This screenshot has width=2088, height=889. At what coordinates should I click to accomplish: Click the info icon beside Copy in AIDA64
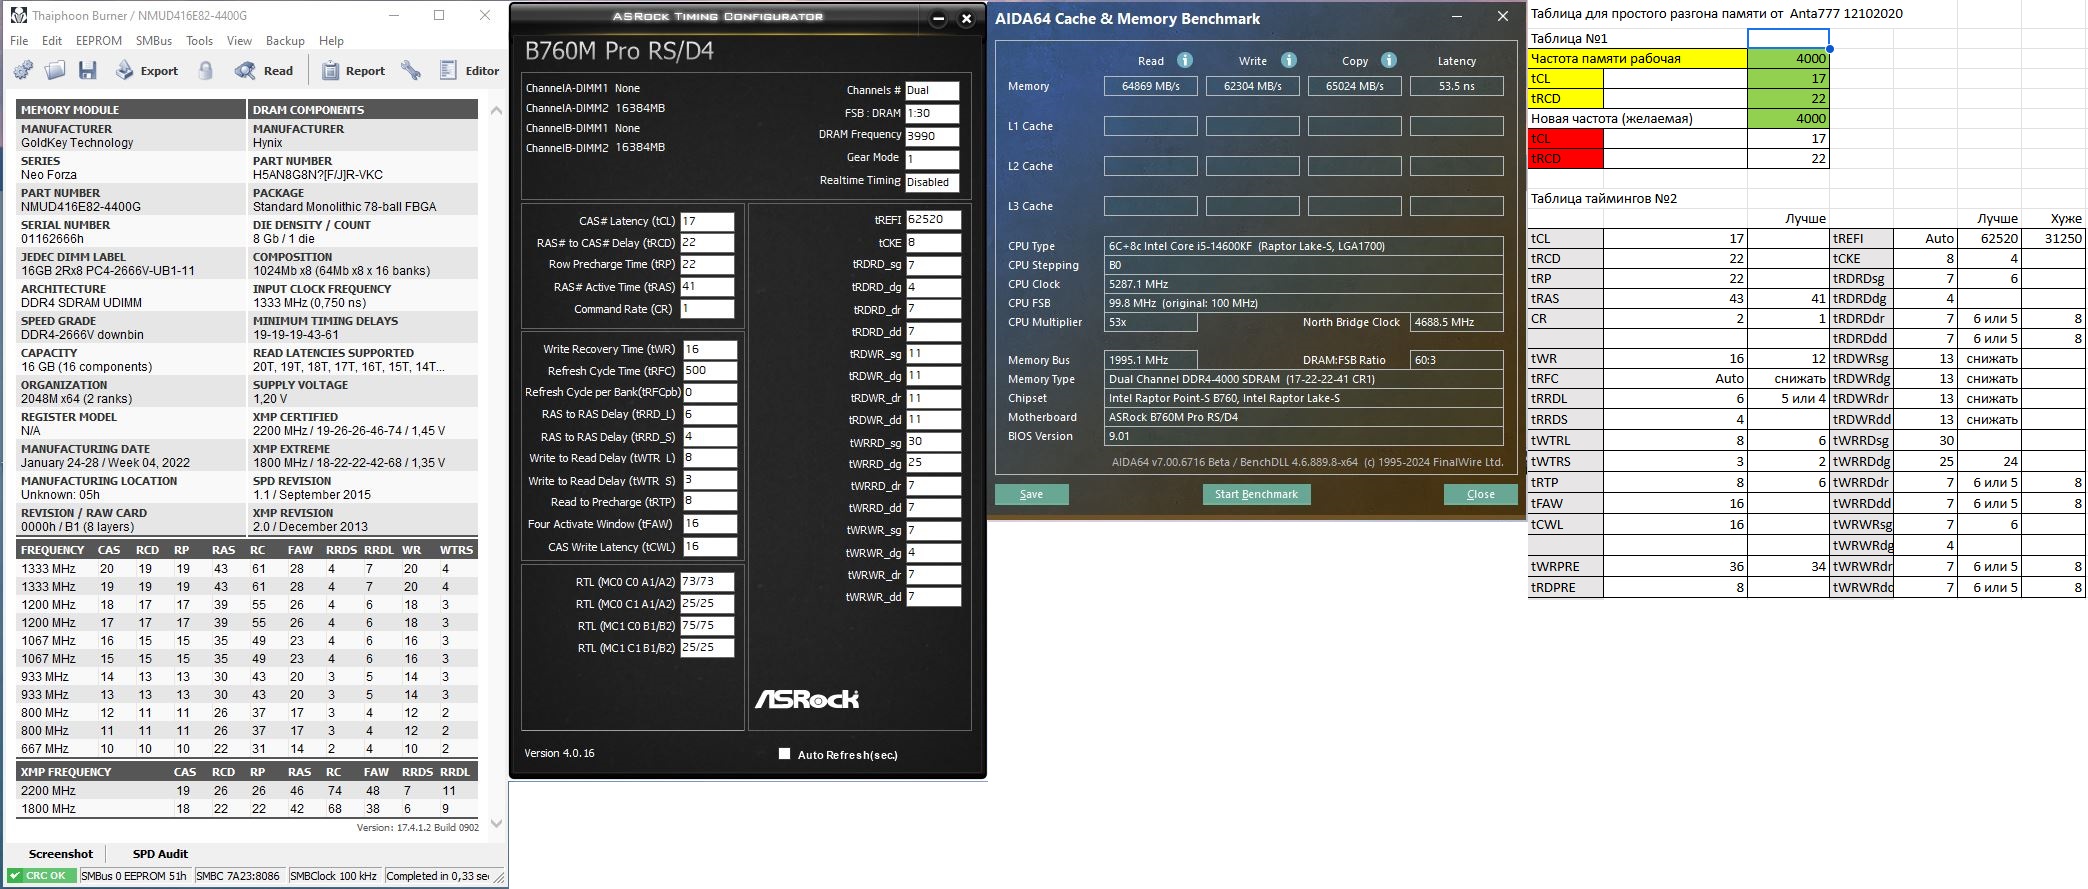point(1389,60)
